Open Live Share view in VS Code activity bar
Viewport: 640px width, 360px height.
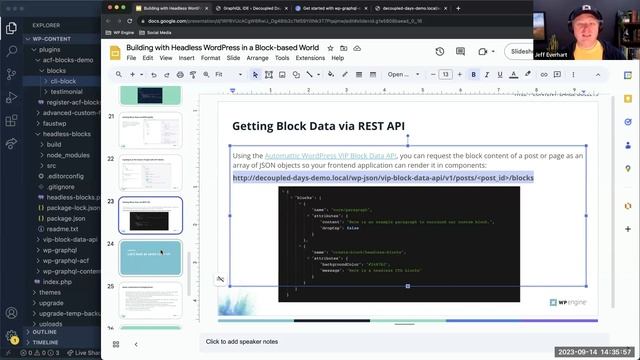(11, 143)
